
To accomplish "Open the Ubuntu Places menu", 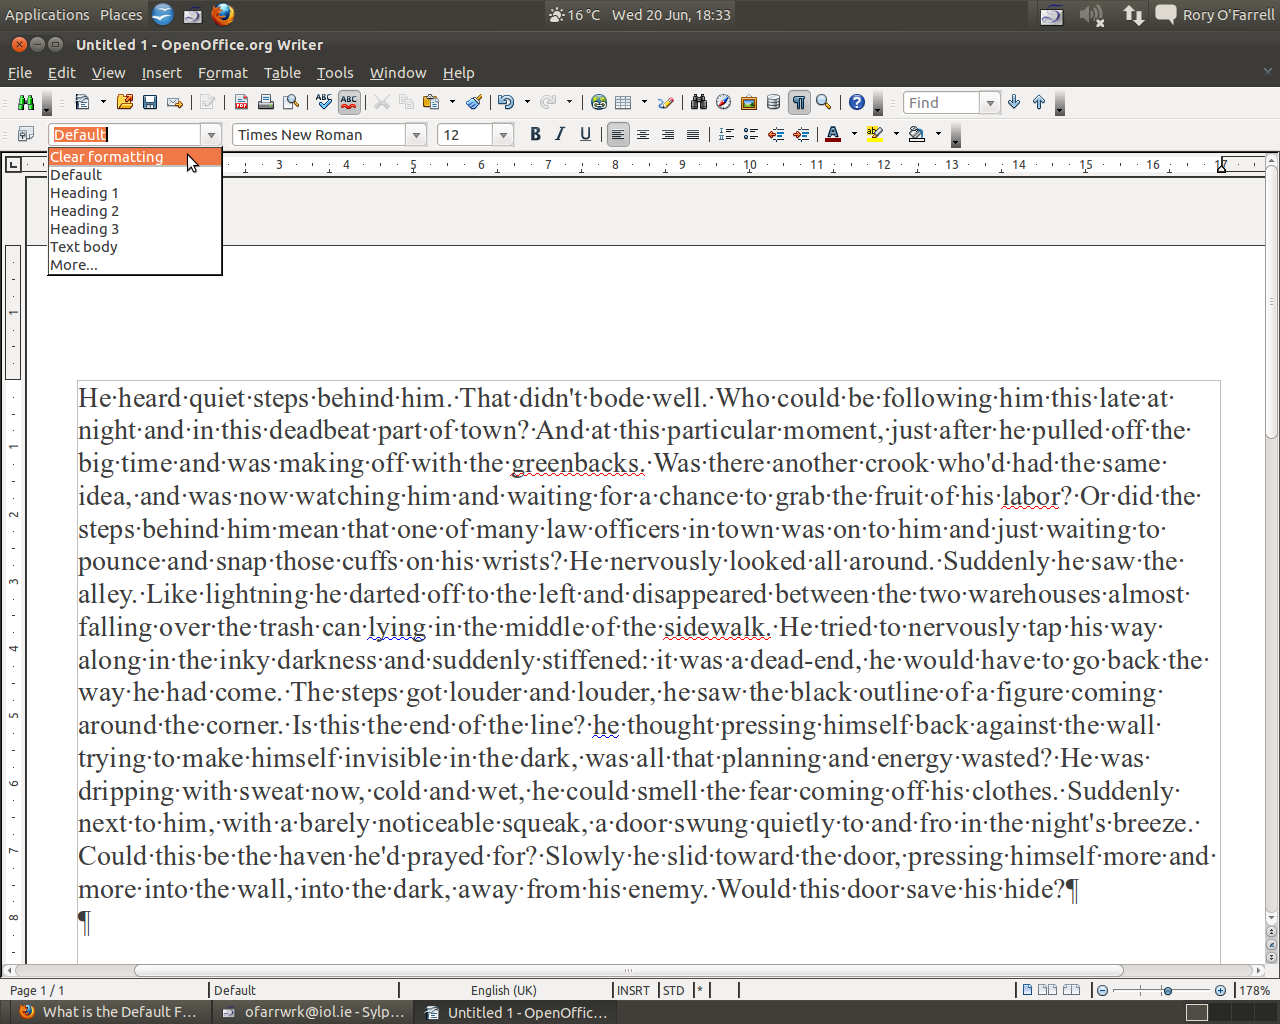I will click(x=121, y=15).
